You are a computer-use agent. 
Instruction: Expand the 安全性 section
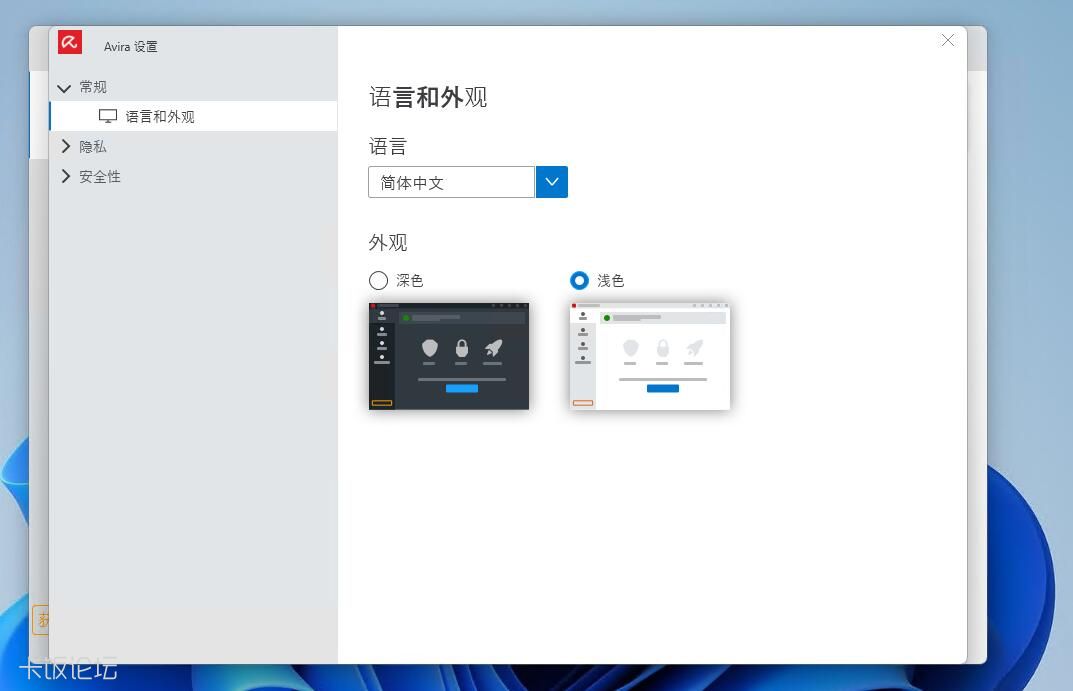100,176
